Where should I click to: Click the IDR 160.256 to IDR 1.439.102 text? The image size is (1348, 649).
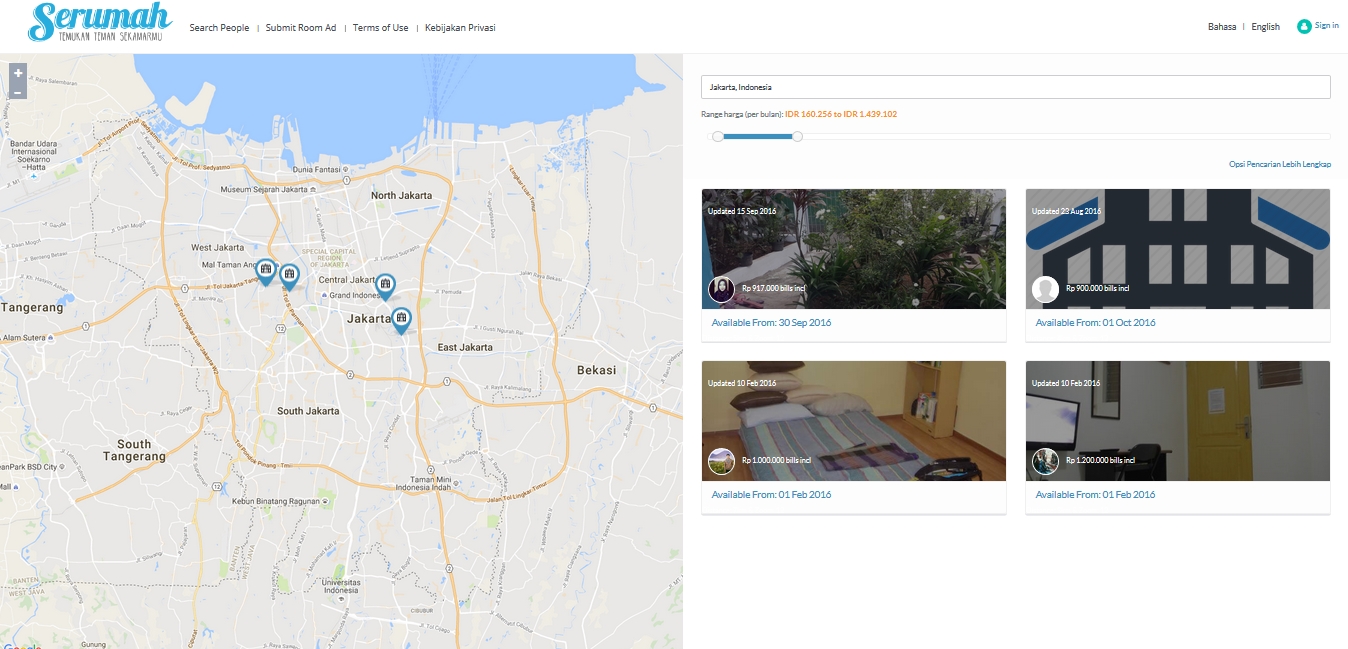841,114
